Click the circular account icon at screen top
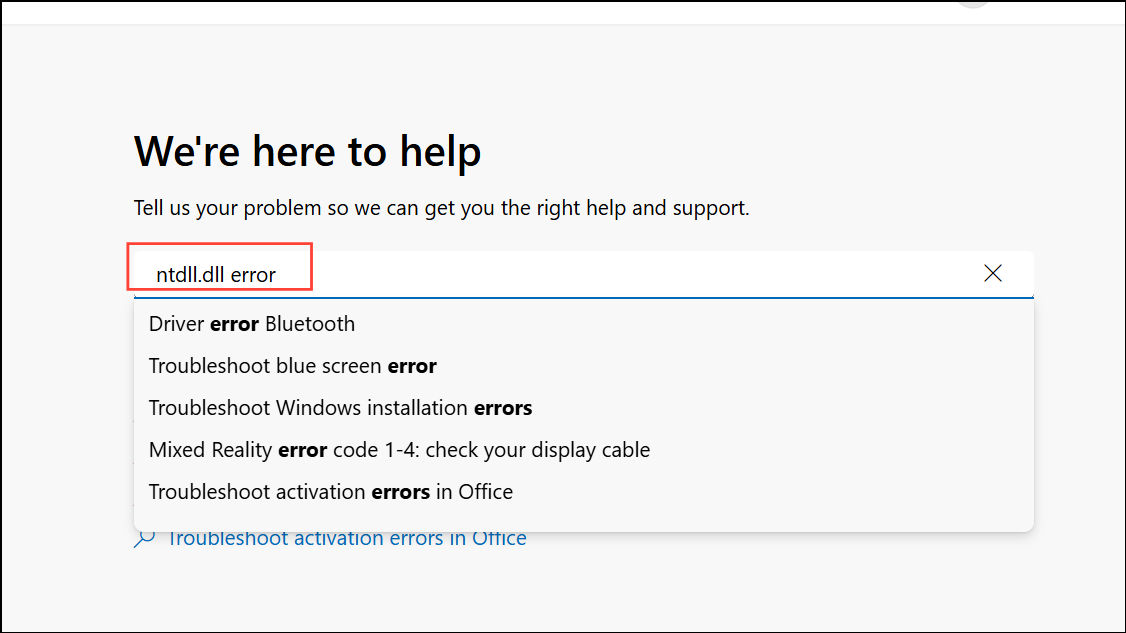The width and height of the screenshot is (1126, 633). click(971, 6)
